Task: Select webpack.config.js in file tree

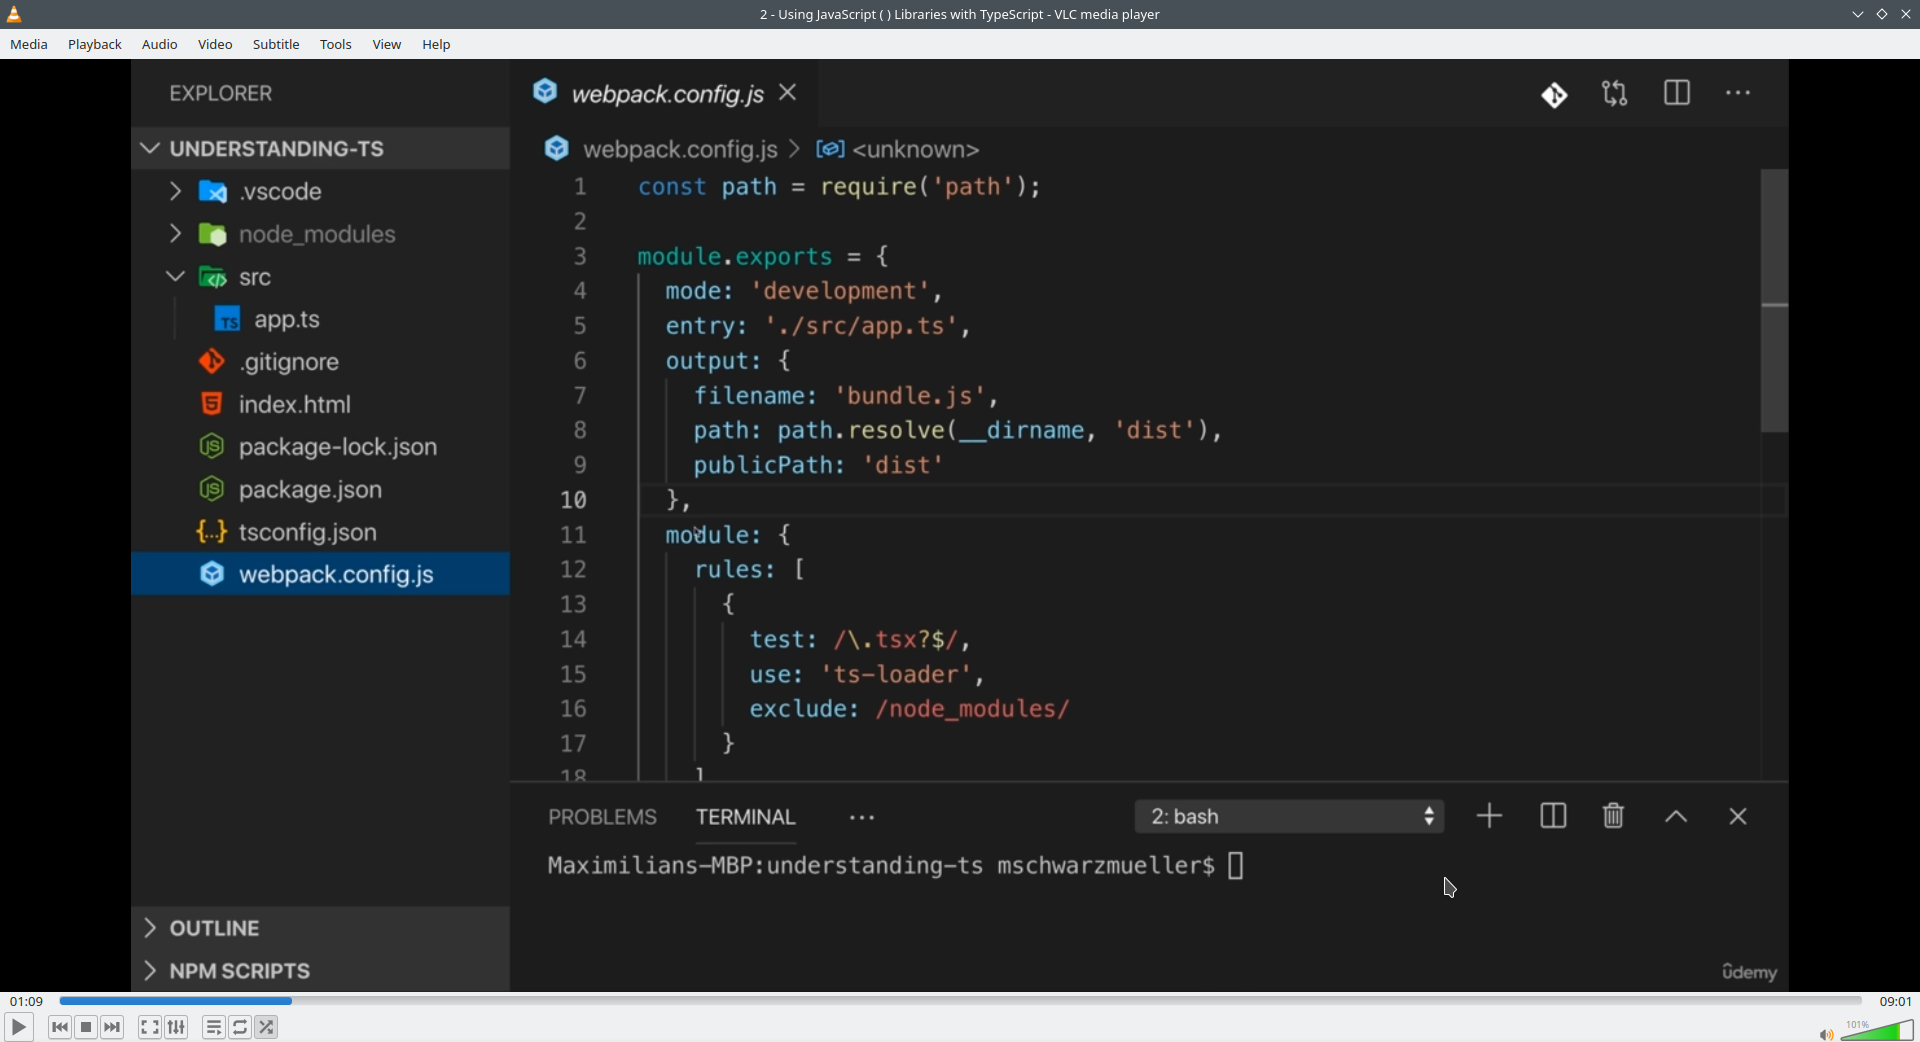Action: tap(320, 574)
